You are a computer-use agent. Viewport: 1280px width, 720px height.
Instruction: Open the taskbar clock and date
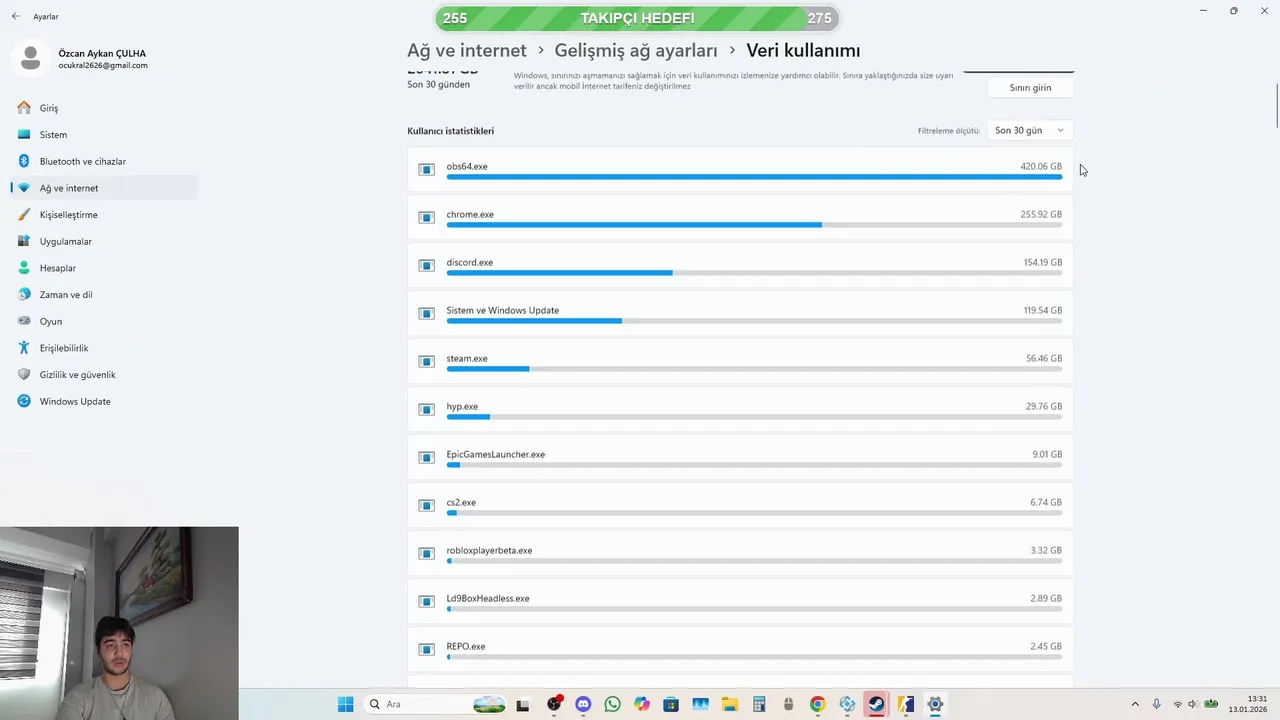pyautogui.click(x=1249, y=704)
